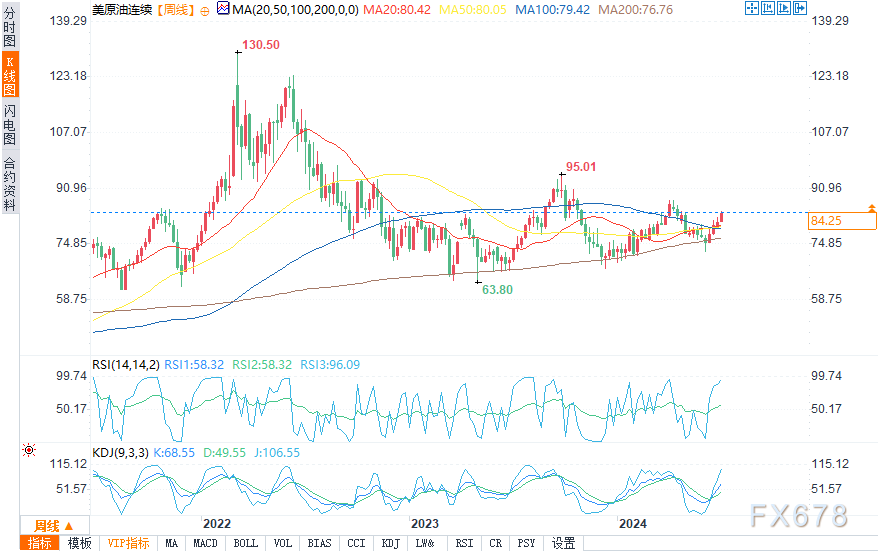
Task: Click the MA(20,50,100,200,0,0) parameters label
Action: coord(295,10)
